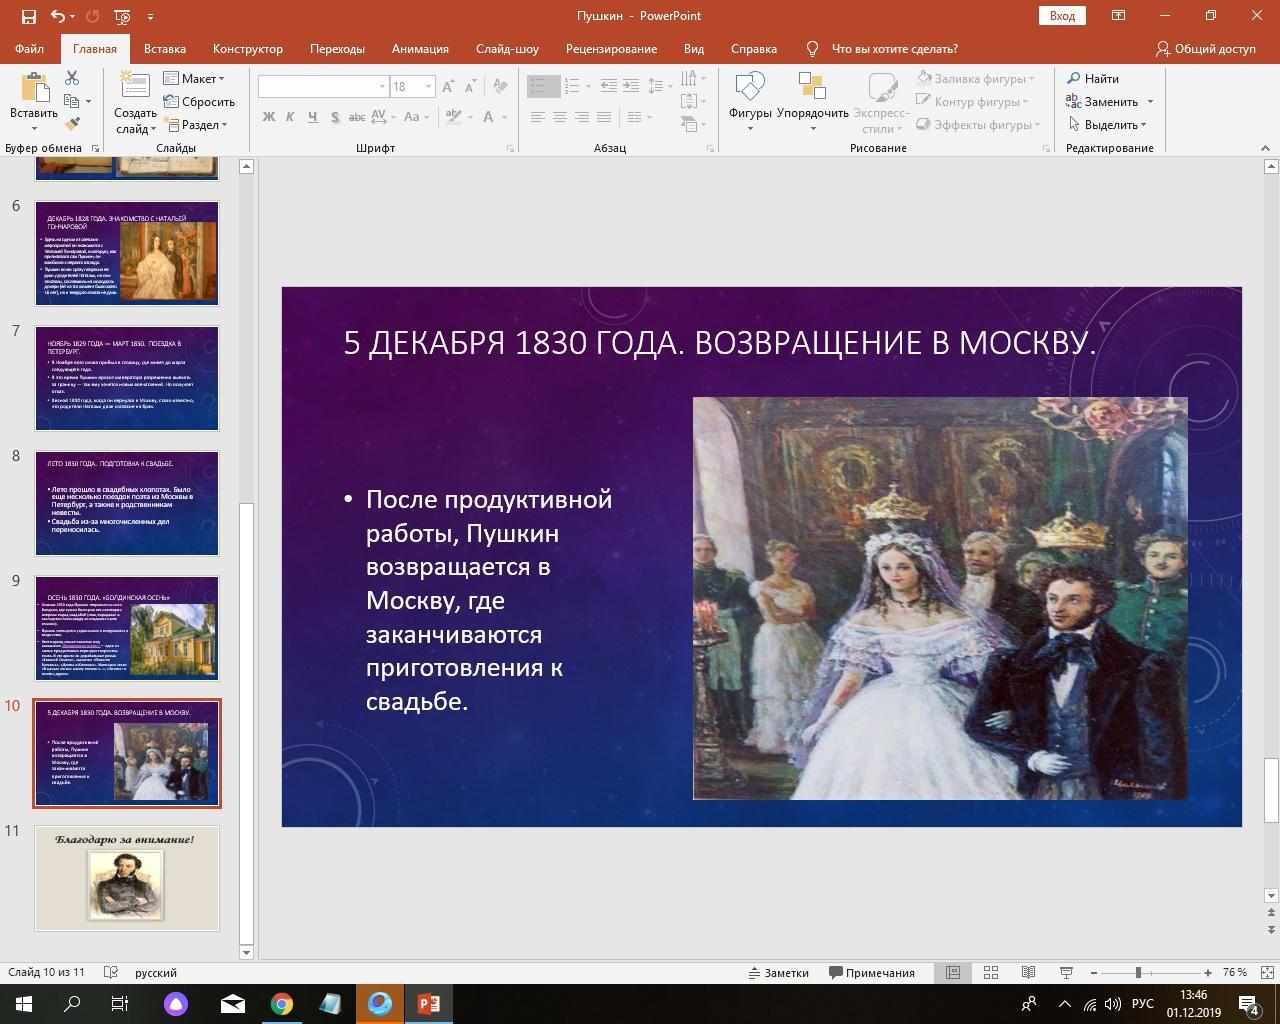Start Slide Show icon in status bar
The image size is (1280, 1024).
1066,972
